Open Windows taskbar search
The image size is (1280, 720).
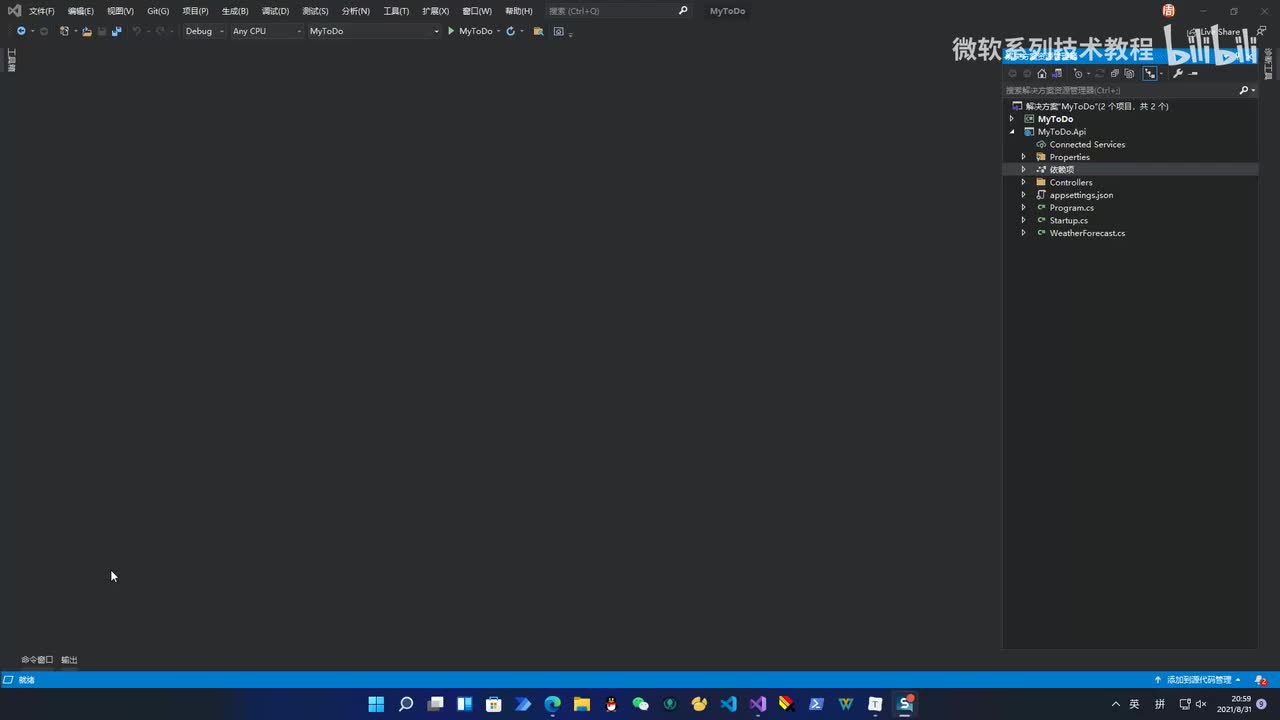pyautogui.click(x=406, y=704)
